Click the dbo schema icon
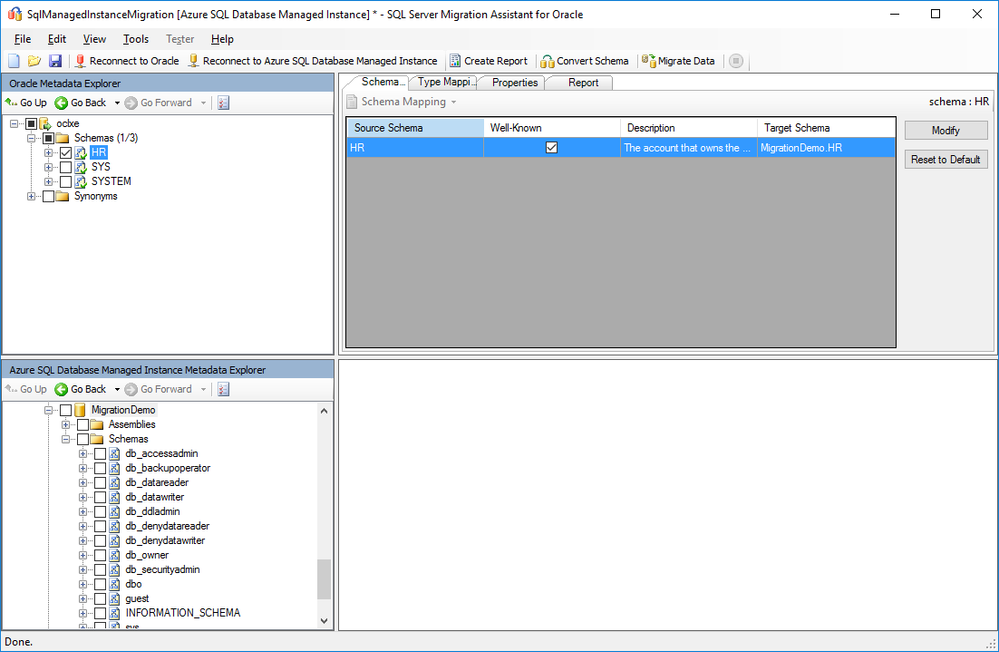 point(115,584)
